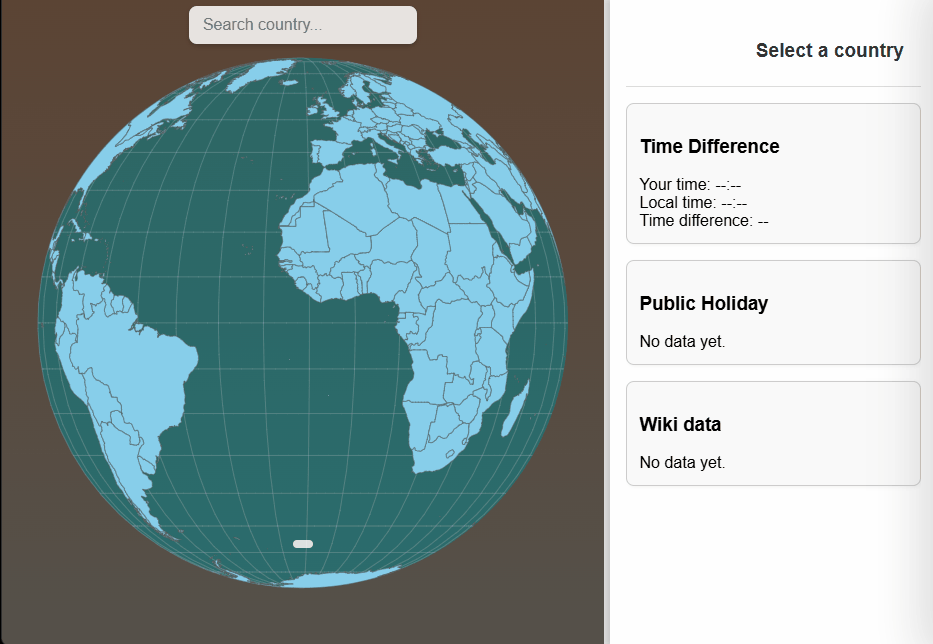933x644 pixels.
Task: Click the divider between globe and panel
Action: tap(607, 322)
